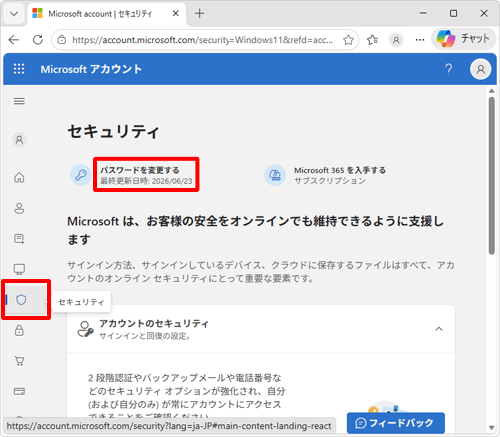The width and height of the screenshot is (500, 437).
Task: Open the Privacy padlock sidebar icon
Action: pos(19,330)
